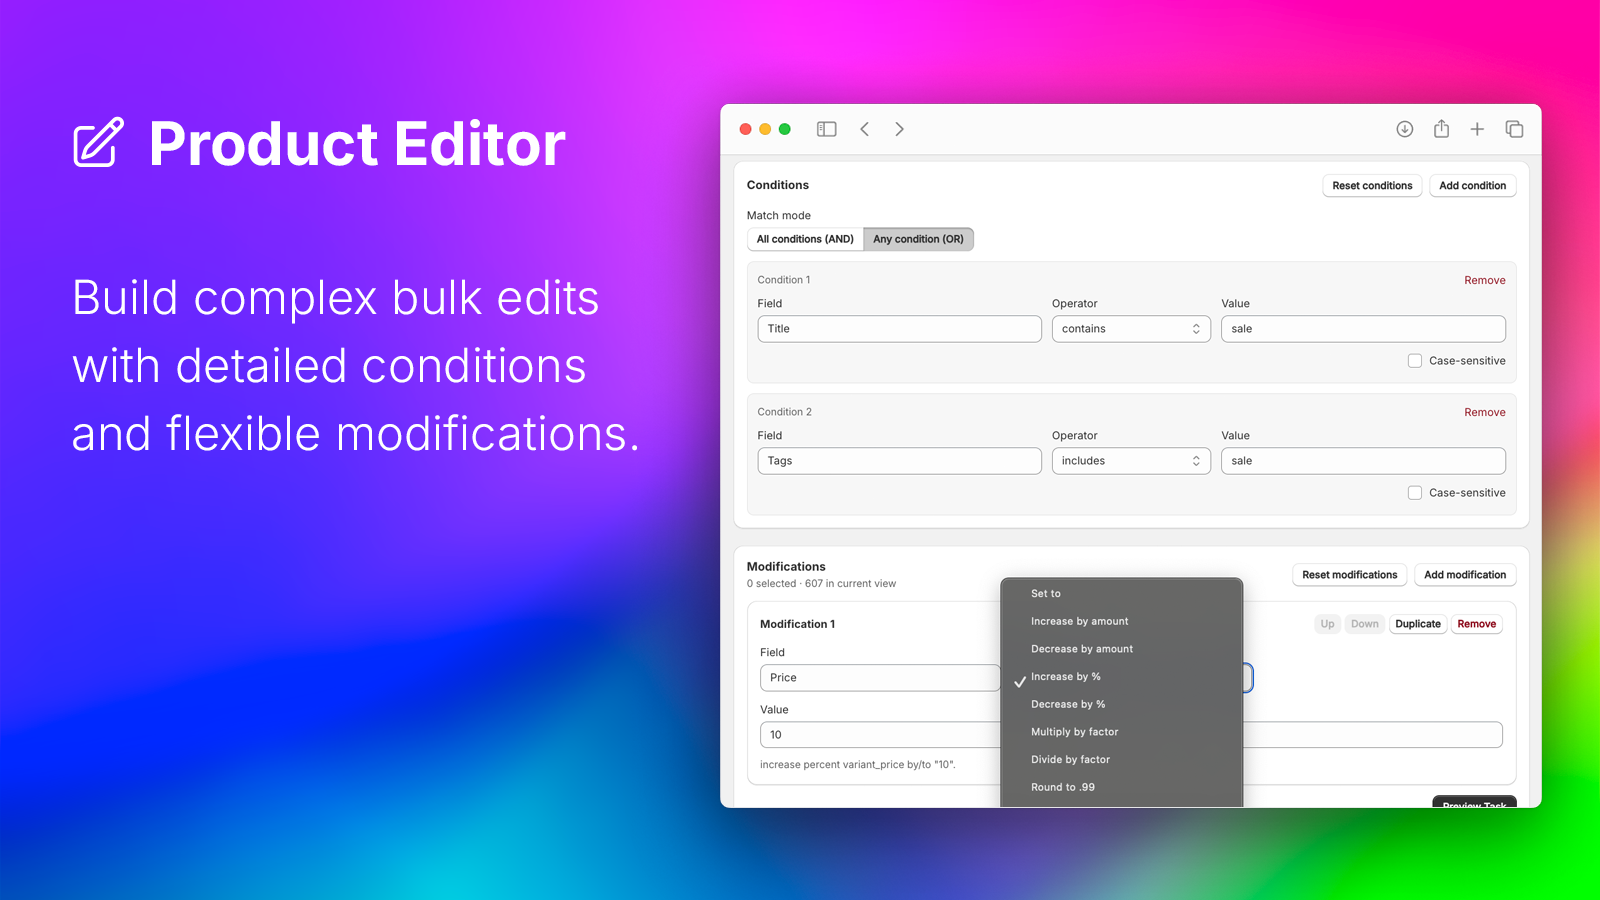Image resolution: width=1600 pixels, height=900 pixels.
Task: Open the Price field dropdown in Modification 1
Action: pyautogui.click(x=880, y=677)
